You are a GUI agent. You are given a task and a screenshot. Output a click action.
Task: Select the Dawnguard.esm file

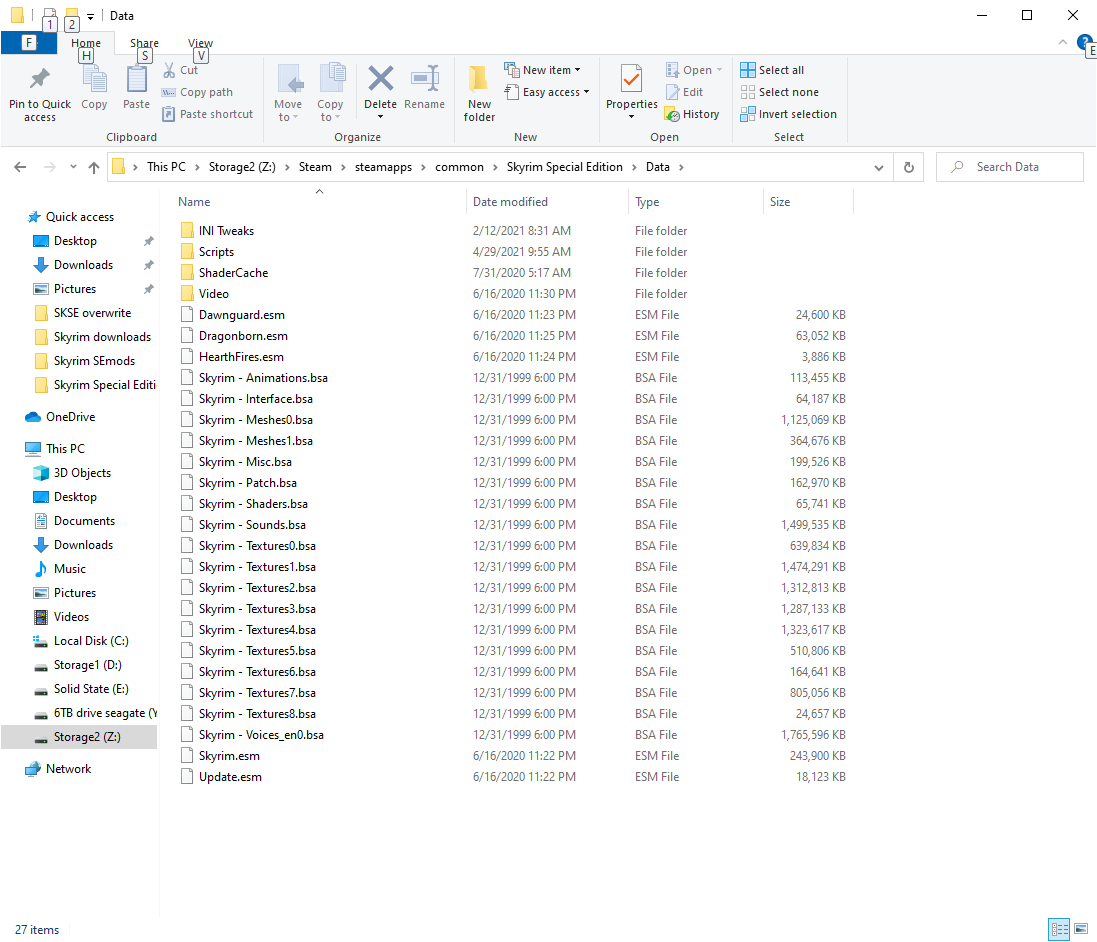pos(241,315)
